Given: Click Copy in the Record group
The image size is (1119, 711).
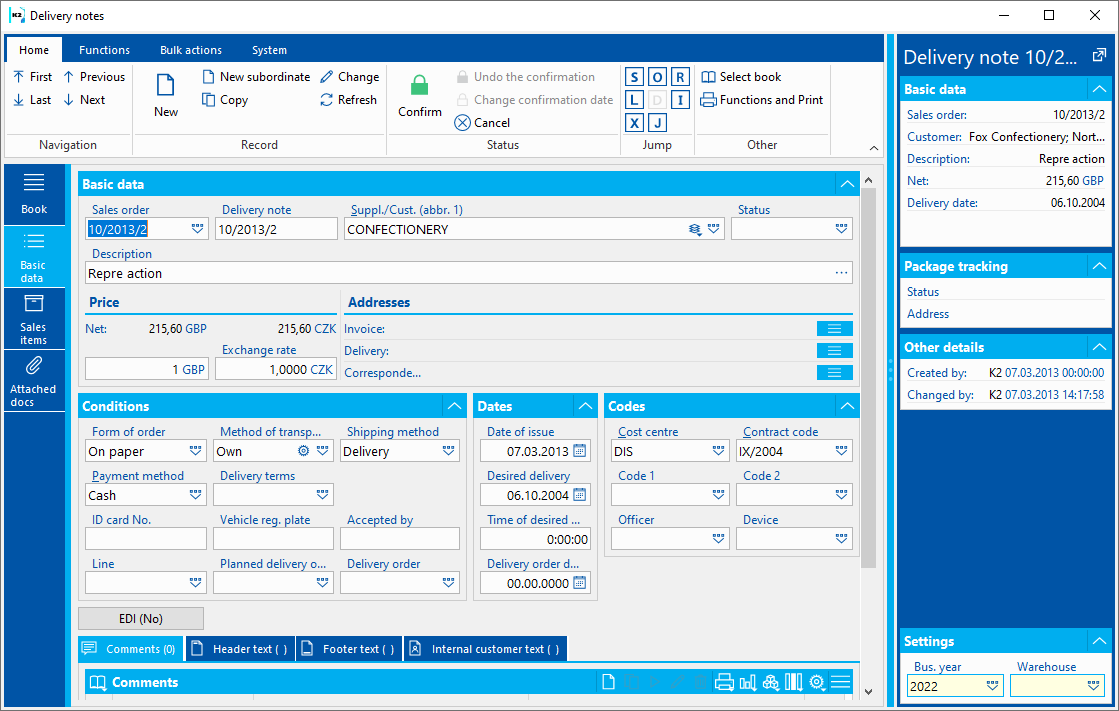Looking at the screenshot, I should 225,100.
